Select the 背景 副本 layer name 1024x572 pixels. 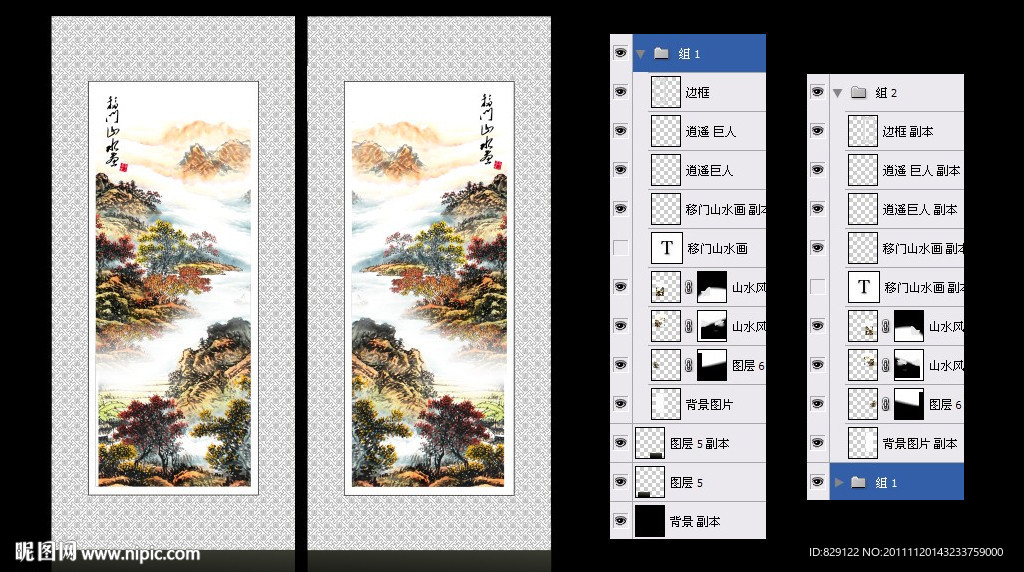point(695,521)
